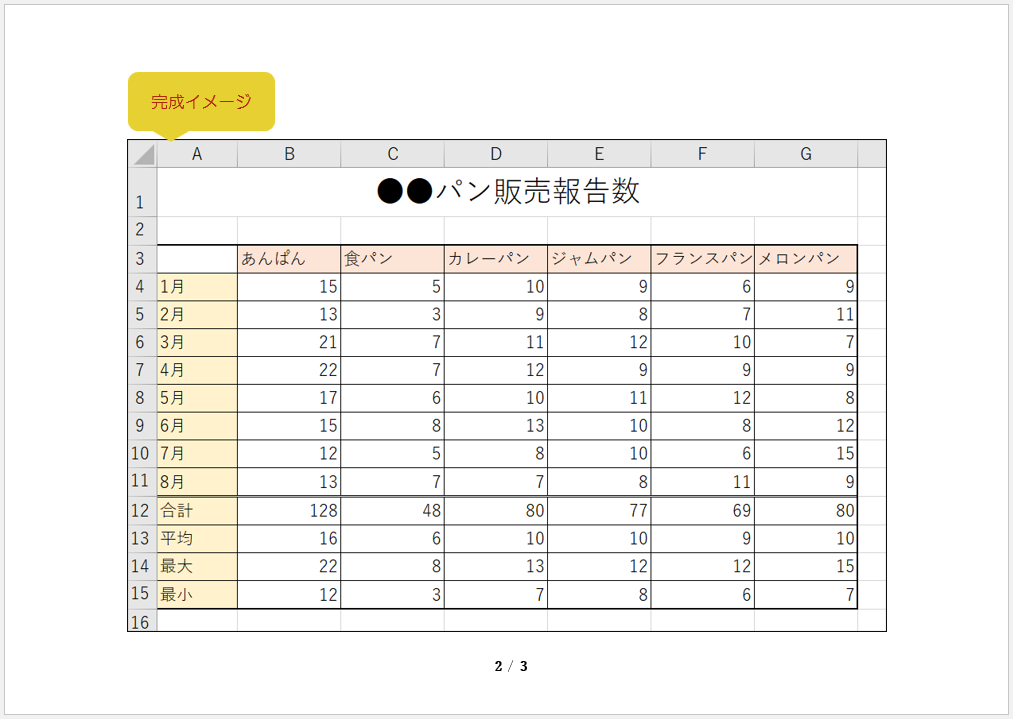Select the 1月 row label
1013x719 pixels.
197,287
